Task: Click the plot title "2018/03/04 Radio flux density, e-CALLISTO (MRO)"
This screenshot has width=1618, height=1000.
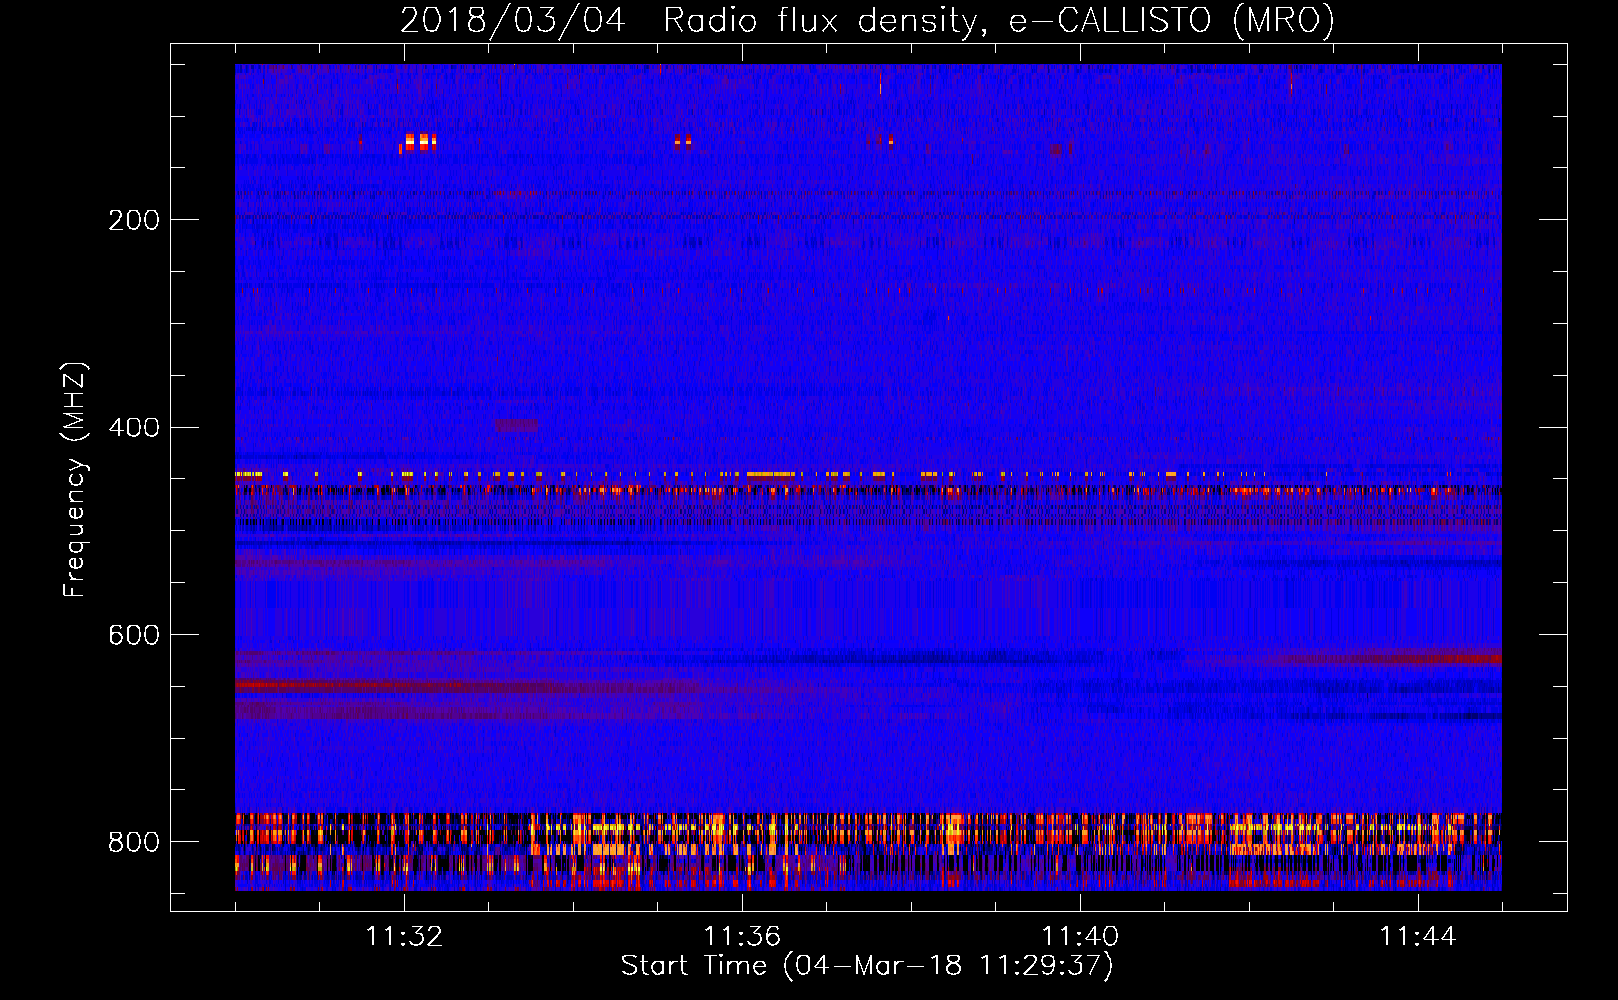Action: tap(867, 20)
